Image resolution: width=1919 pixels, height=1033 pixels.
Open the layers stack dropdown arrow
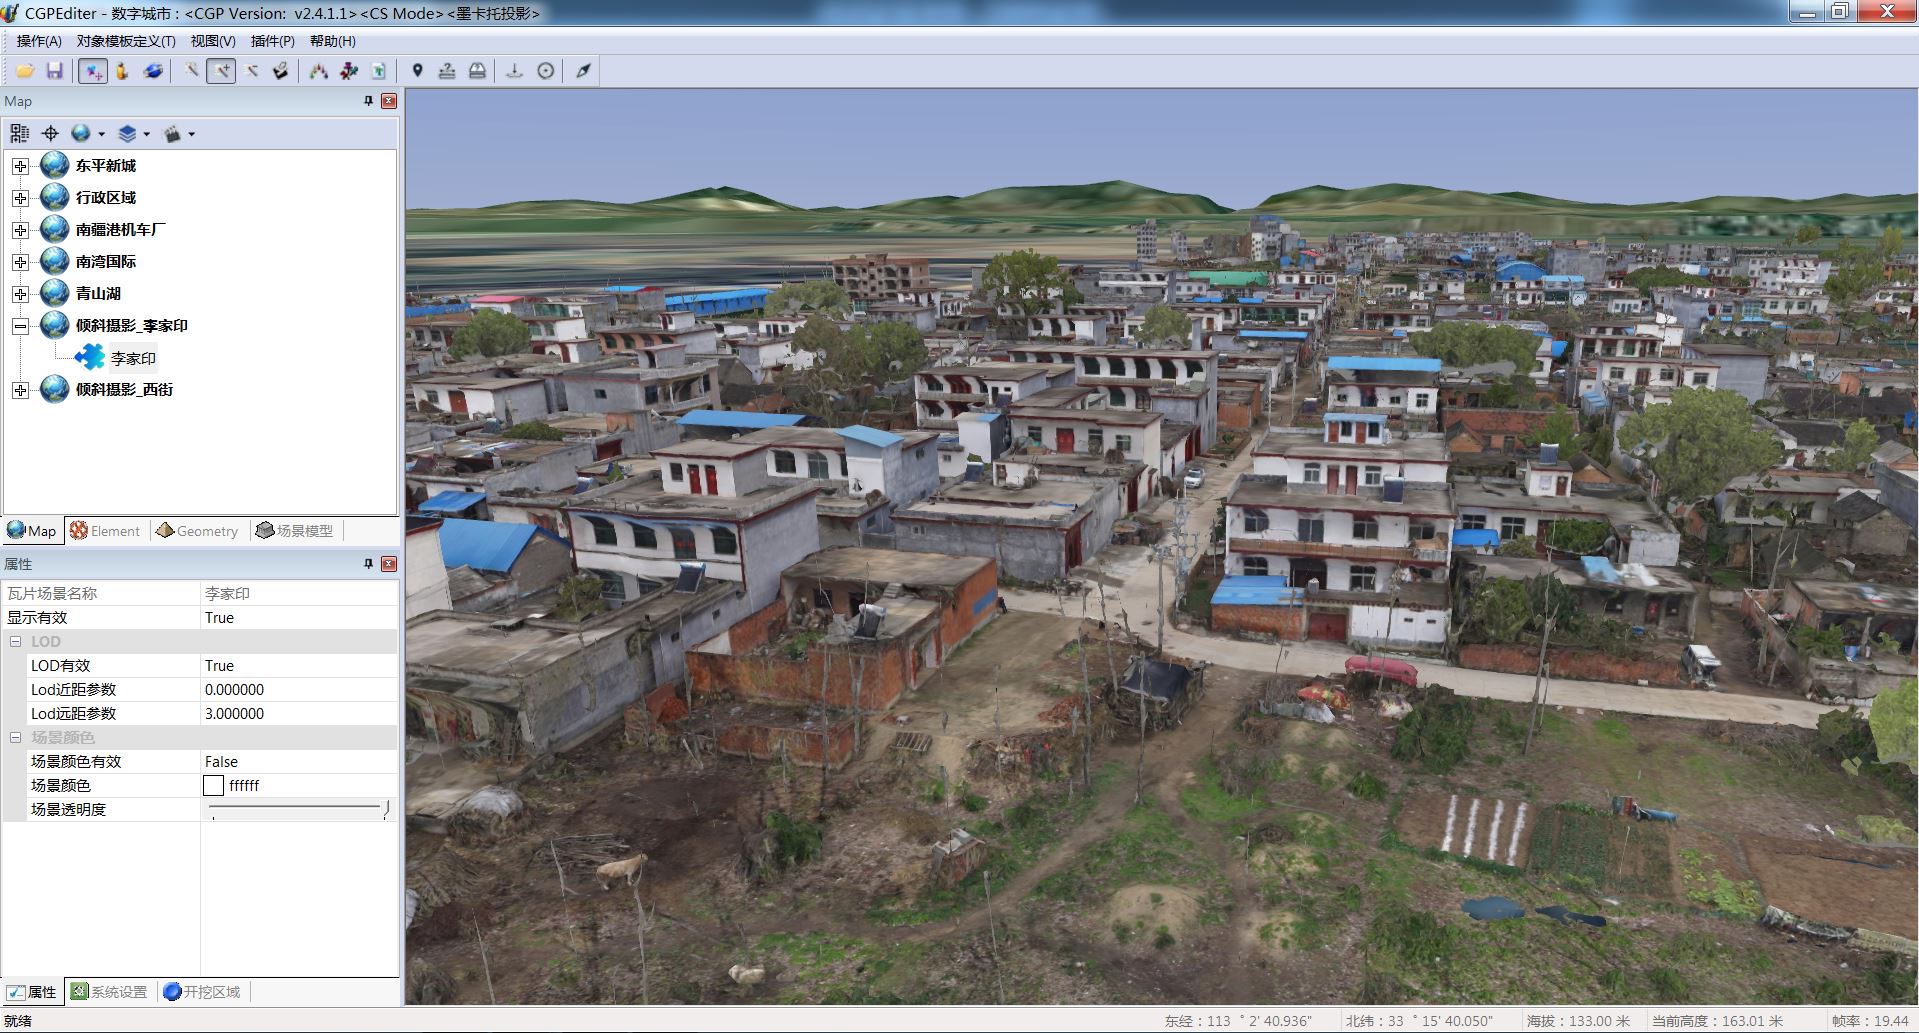coord(147,134)
